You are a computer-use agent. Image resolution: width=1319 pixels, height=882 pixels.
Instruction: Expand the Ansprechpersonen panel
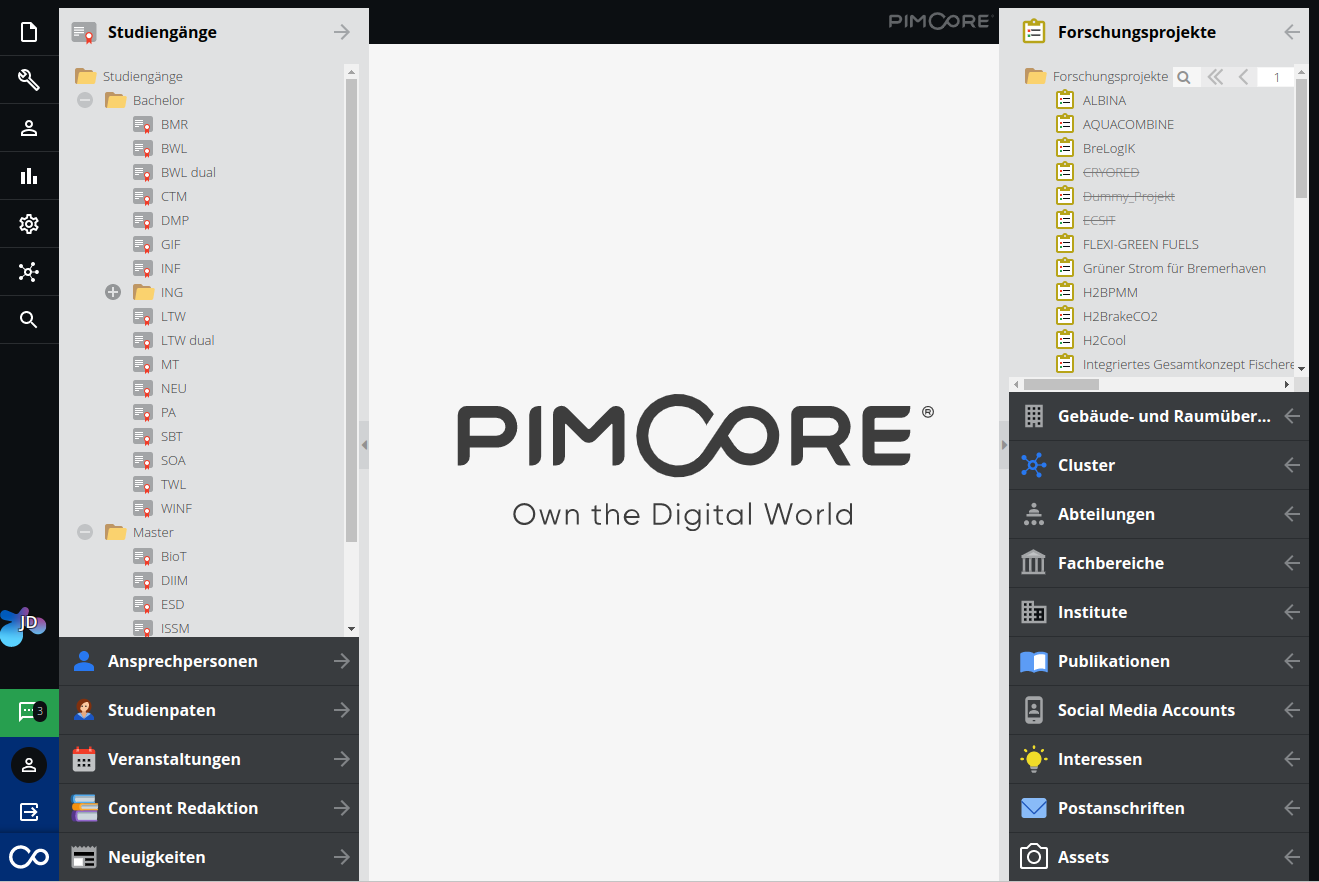tap(209, 661)
